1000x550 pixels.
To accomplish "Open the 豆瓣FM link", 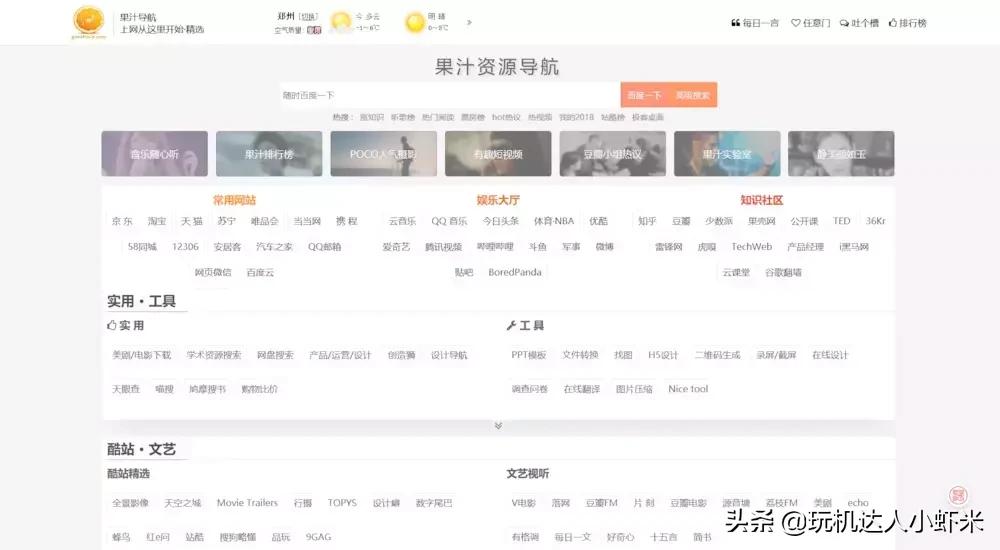I will coord(601,503).
